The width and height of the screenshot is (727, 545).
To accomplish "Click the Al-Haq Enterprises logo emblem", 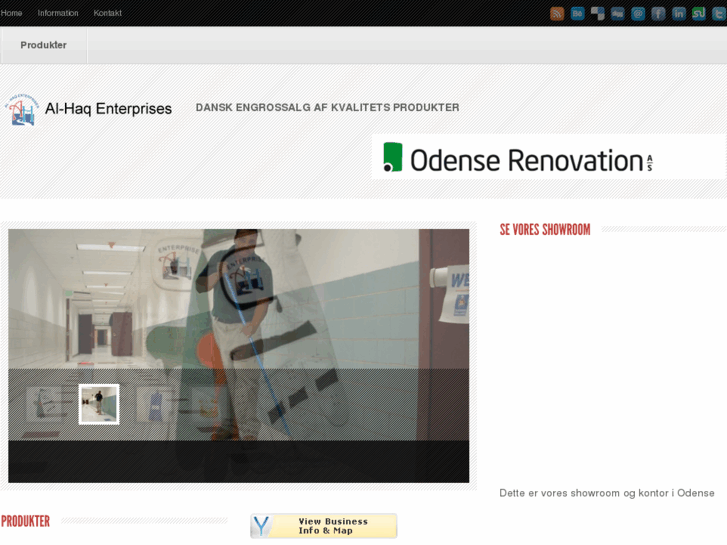I will [21, 109].
